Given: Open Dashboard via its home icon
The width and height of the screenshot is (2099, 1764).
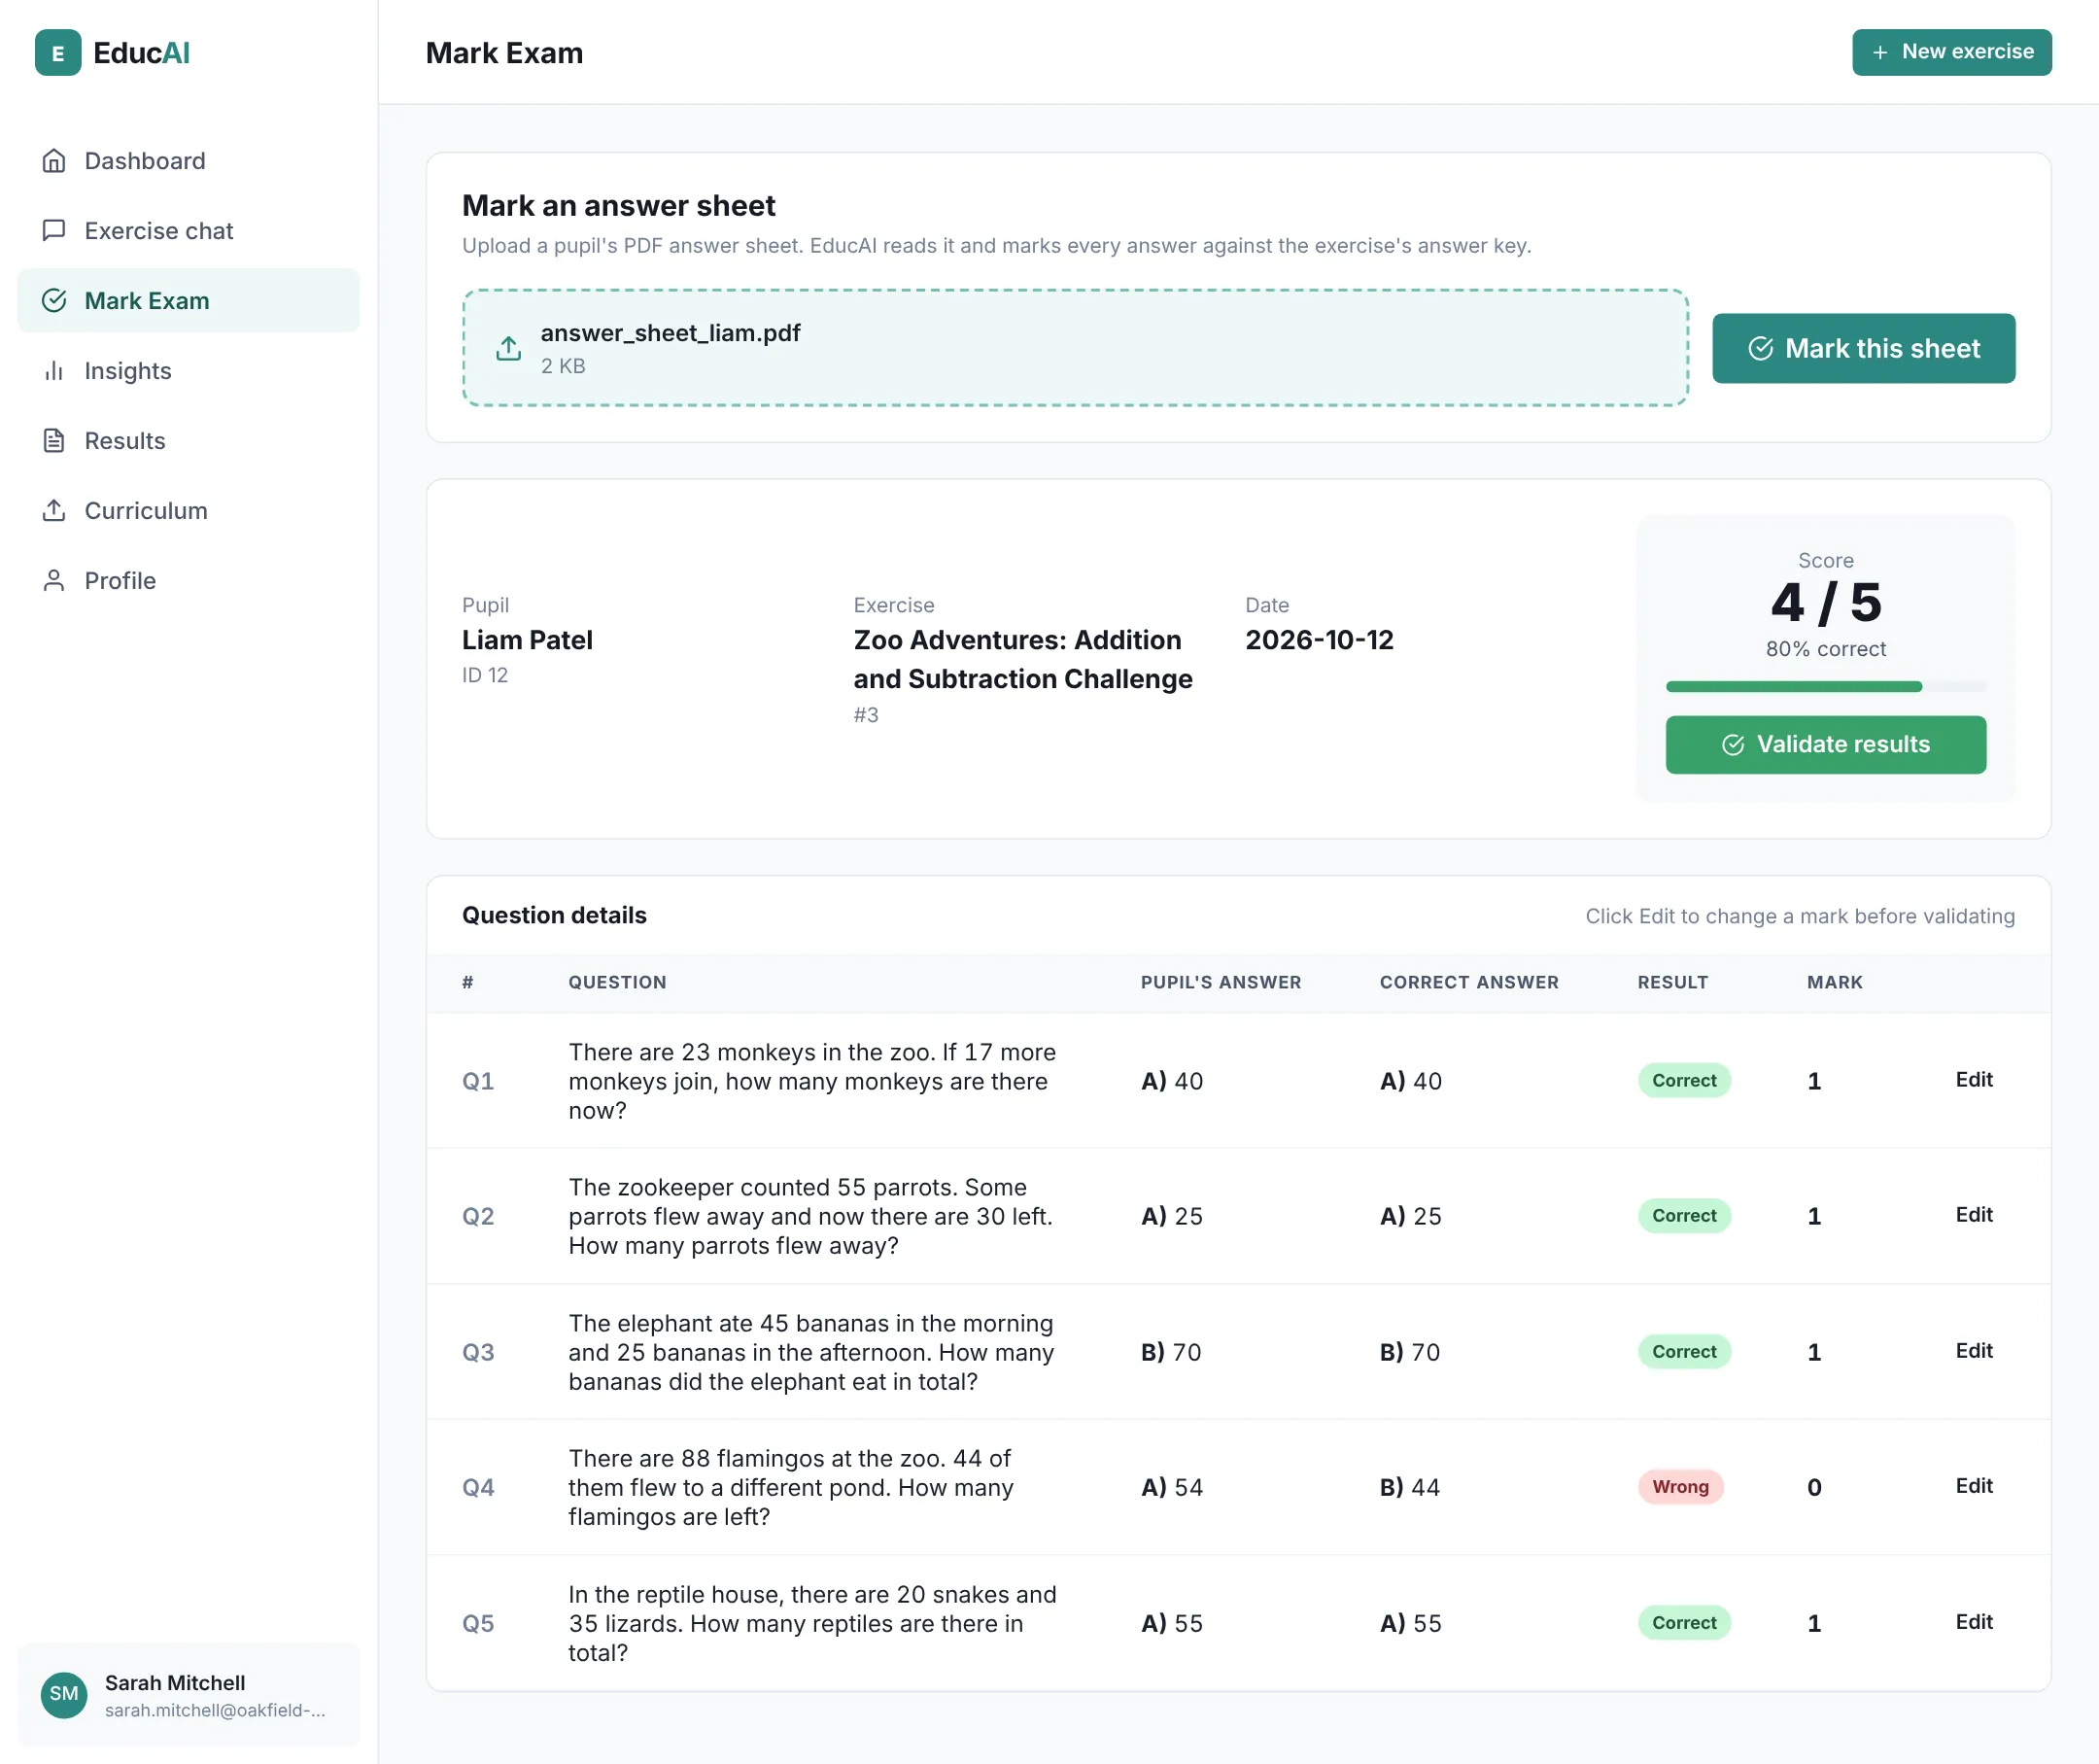Looking at the screenshot, I should [x=54, y=161].
